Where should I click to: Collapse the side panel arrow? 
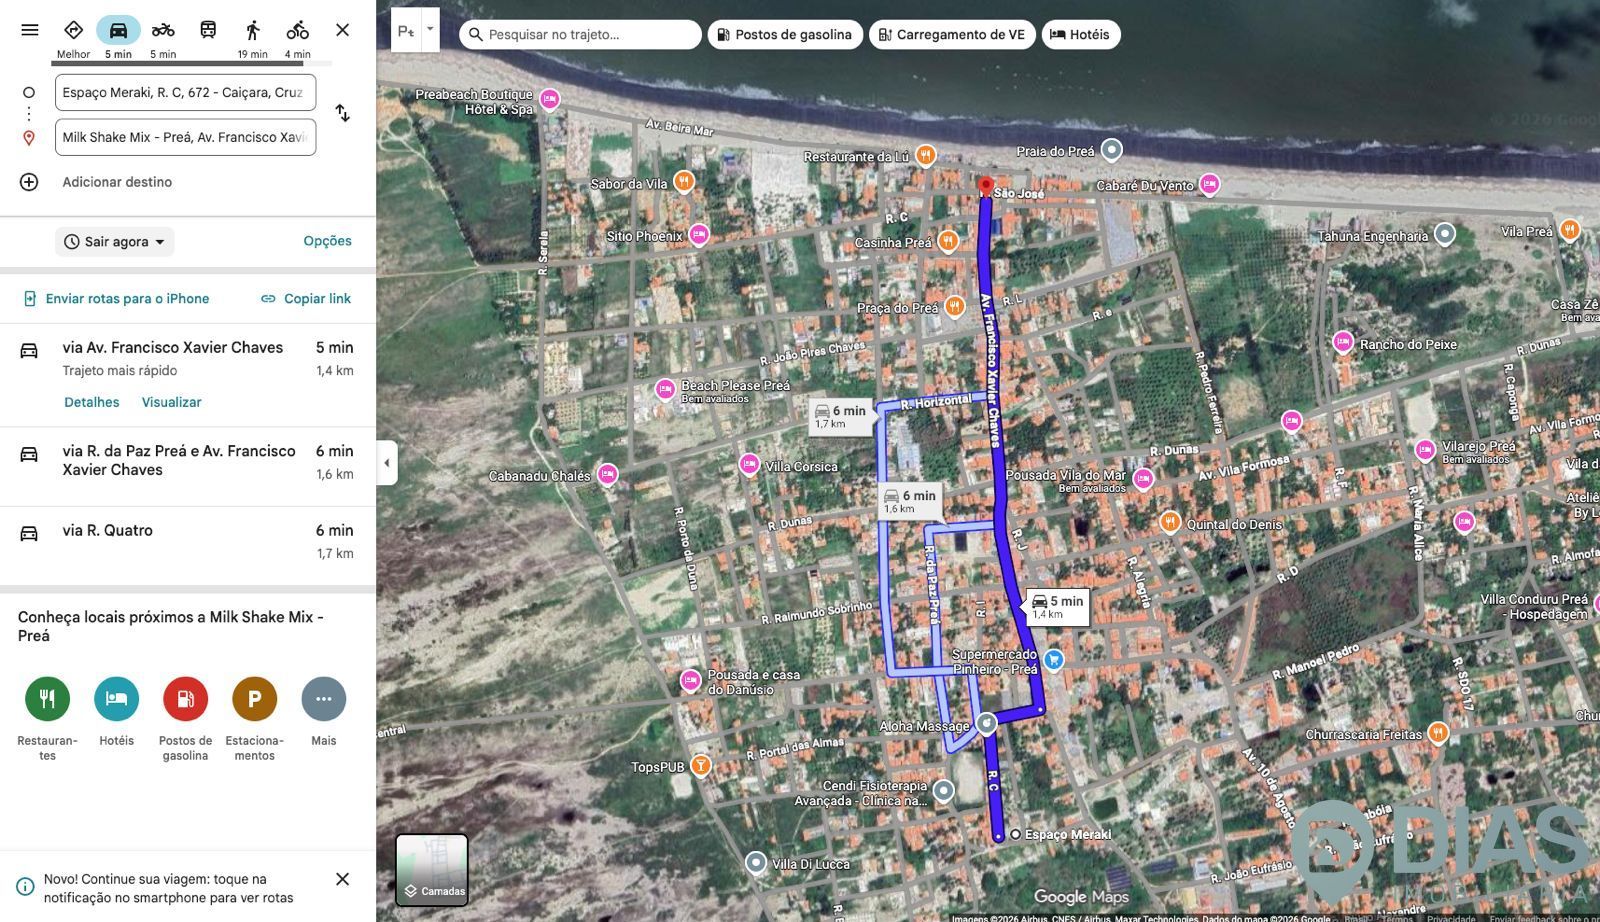(387, 463)
